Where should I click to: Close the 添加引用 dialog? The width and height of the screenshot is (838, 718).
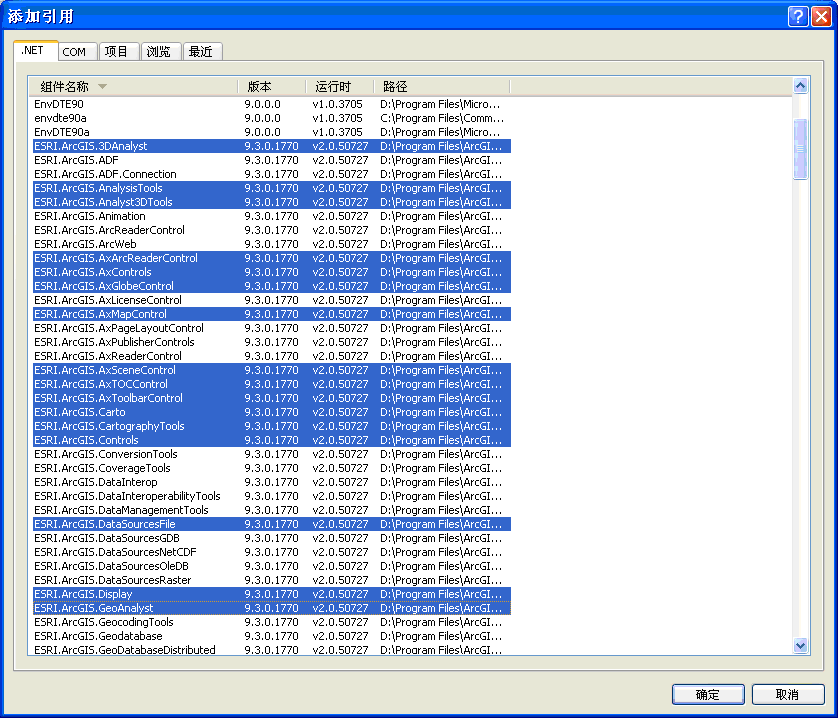[821, 16]
